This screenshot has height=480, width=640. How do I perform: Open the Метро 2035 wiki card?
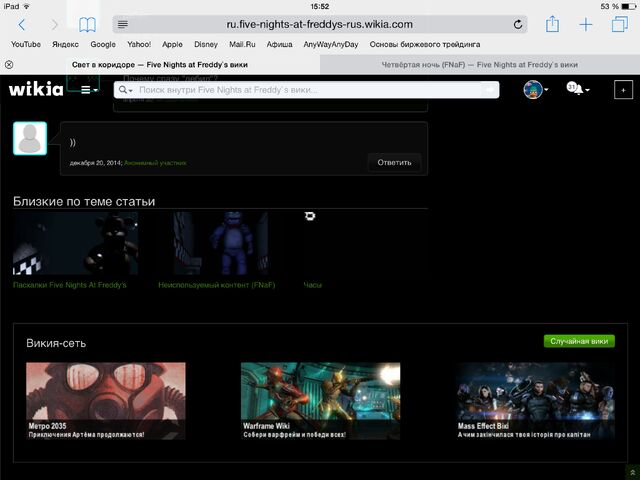point(106,401)
